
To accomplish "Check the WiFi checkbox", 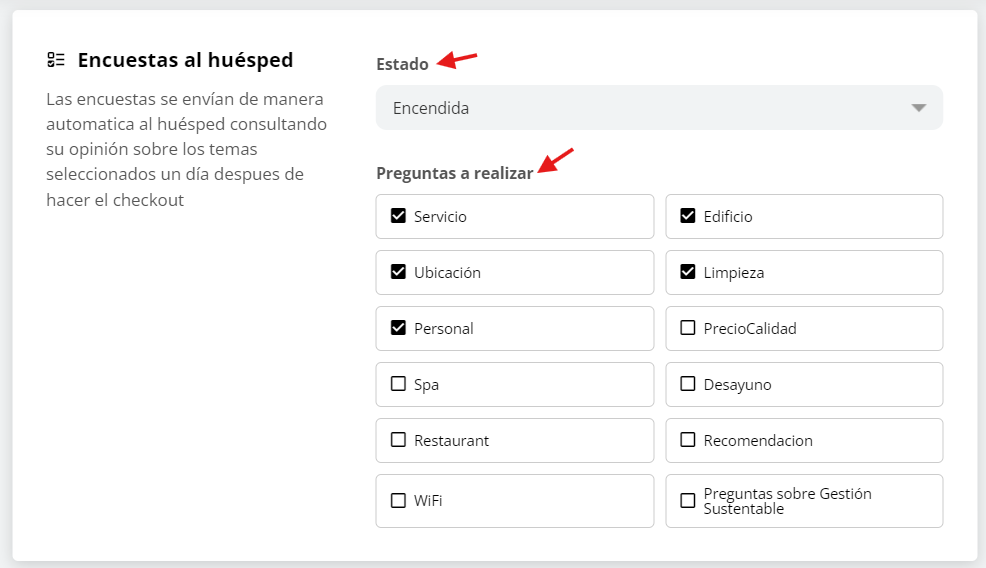I will (398, 500).
